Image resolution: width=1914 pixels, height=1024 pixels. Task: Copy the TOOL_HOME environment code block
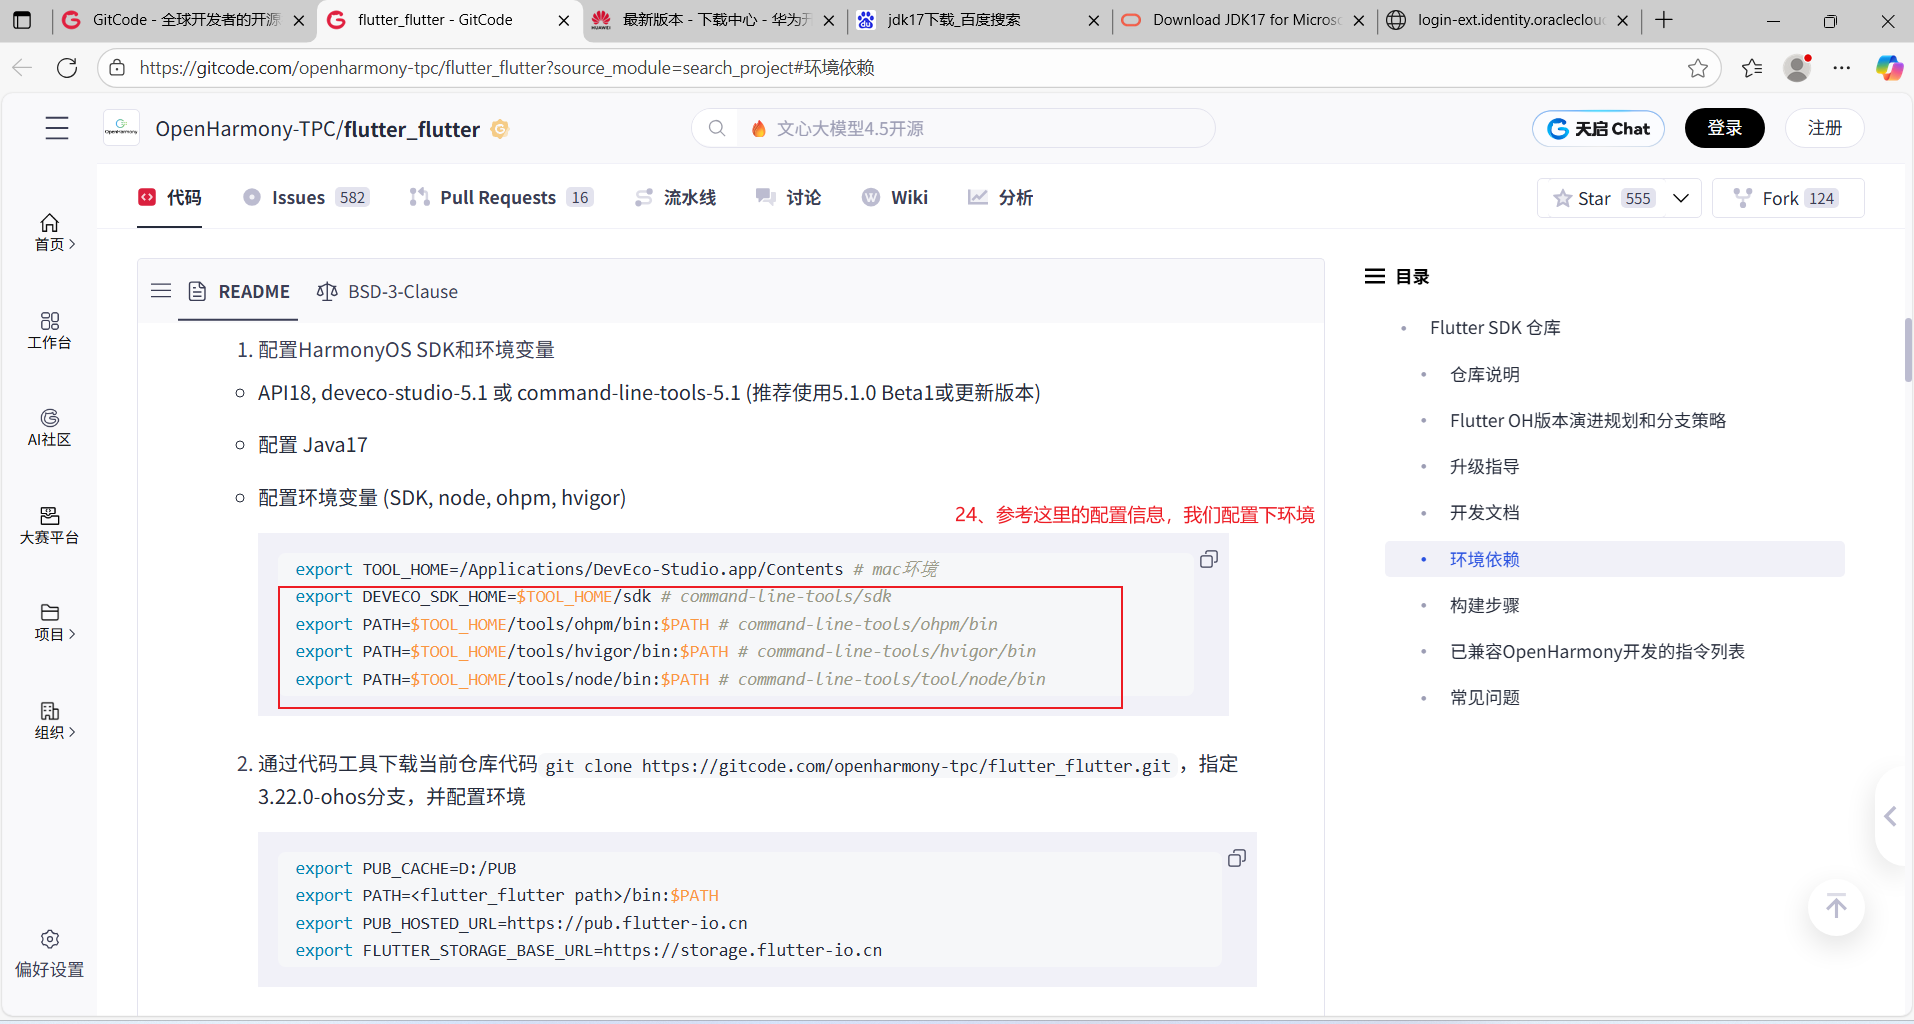(x=1209, y=559)
